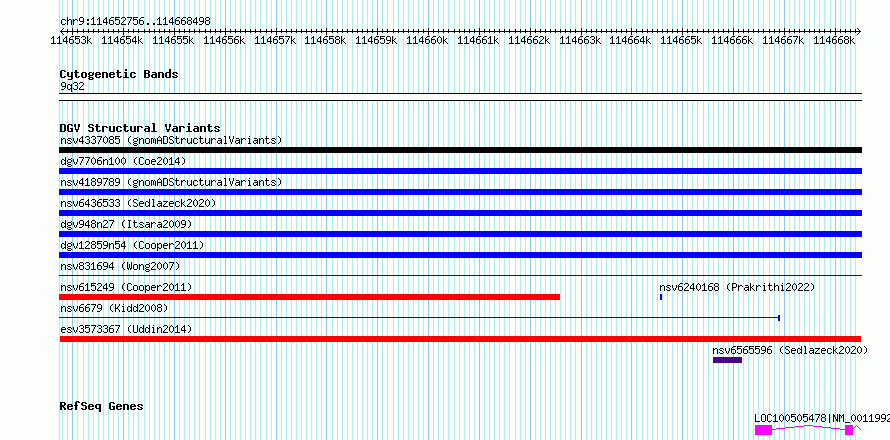Click the small blue nsv6240168 variant marker
890x440 pixels.
(661, 297)
